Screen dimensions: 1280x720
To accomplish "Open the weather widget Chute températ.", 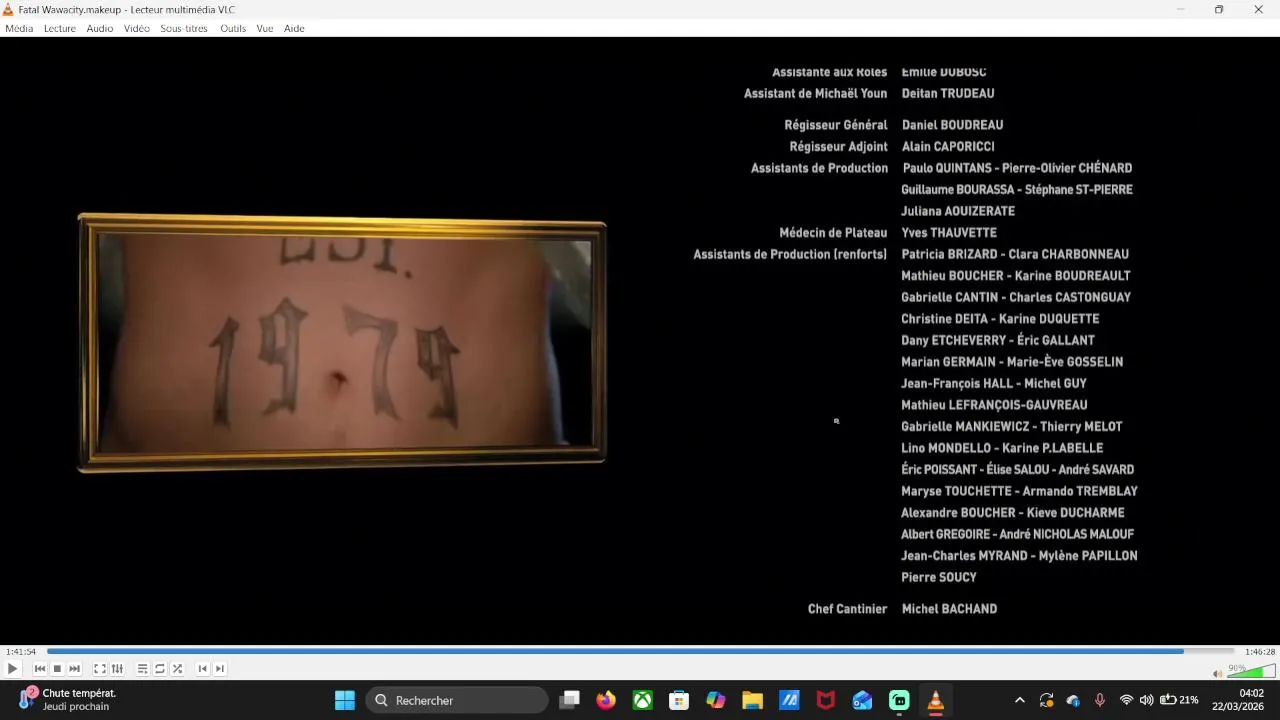I will (x=68, y=700).
